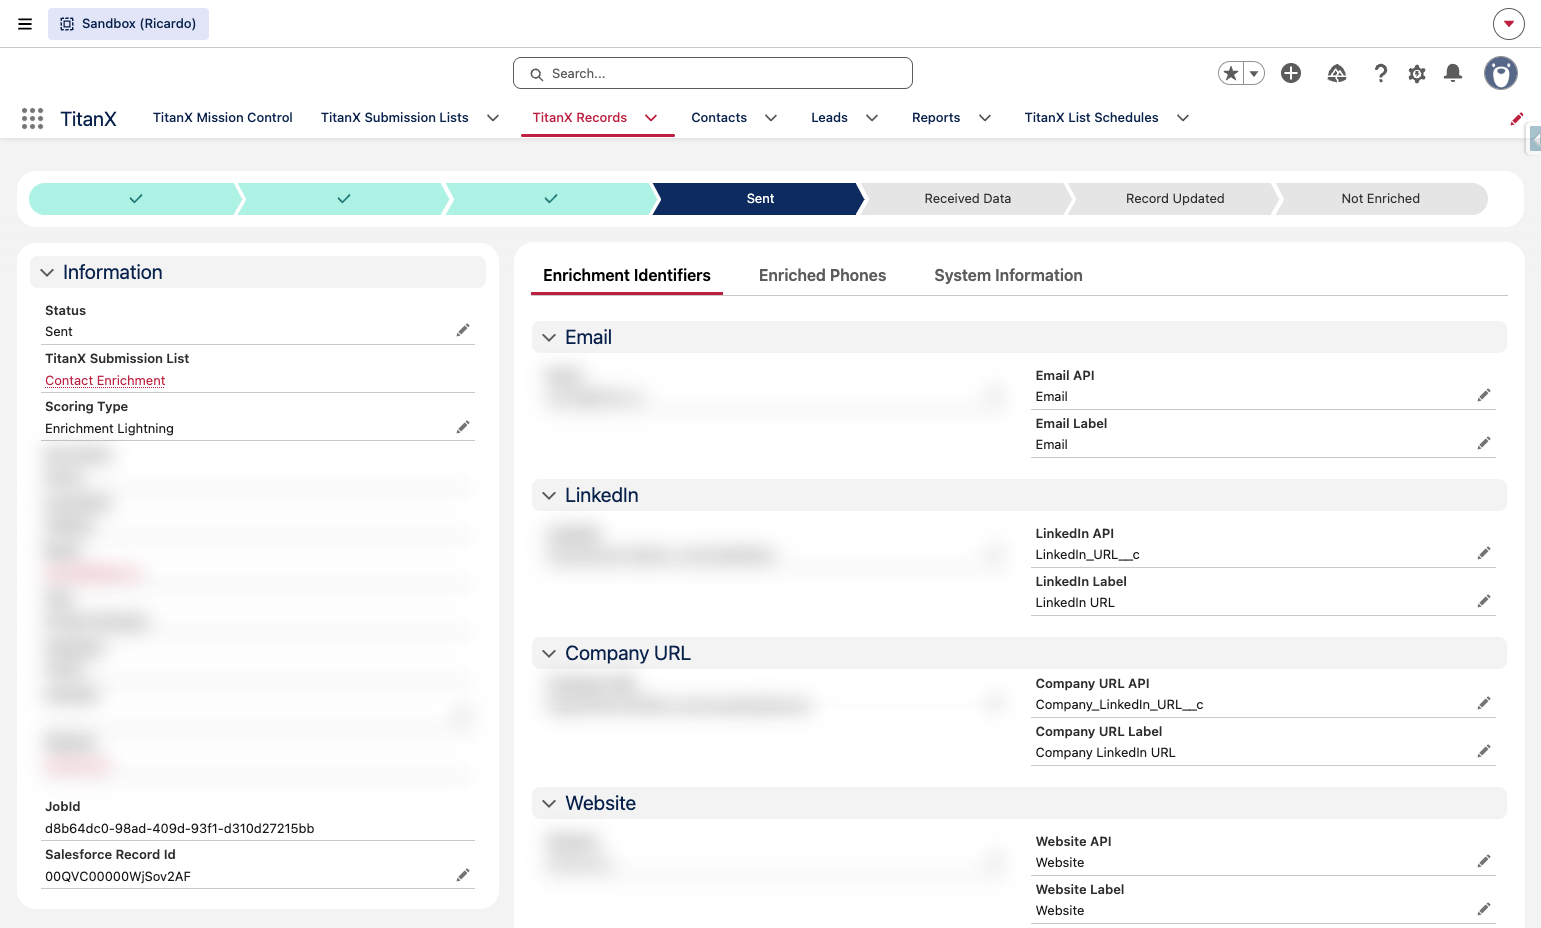Open the notifications bell
1541x928 pixels.
1453,73
